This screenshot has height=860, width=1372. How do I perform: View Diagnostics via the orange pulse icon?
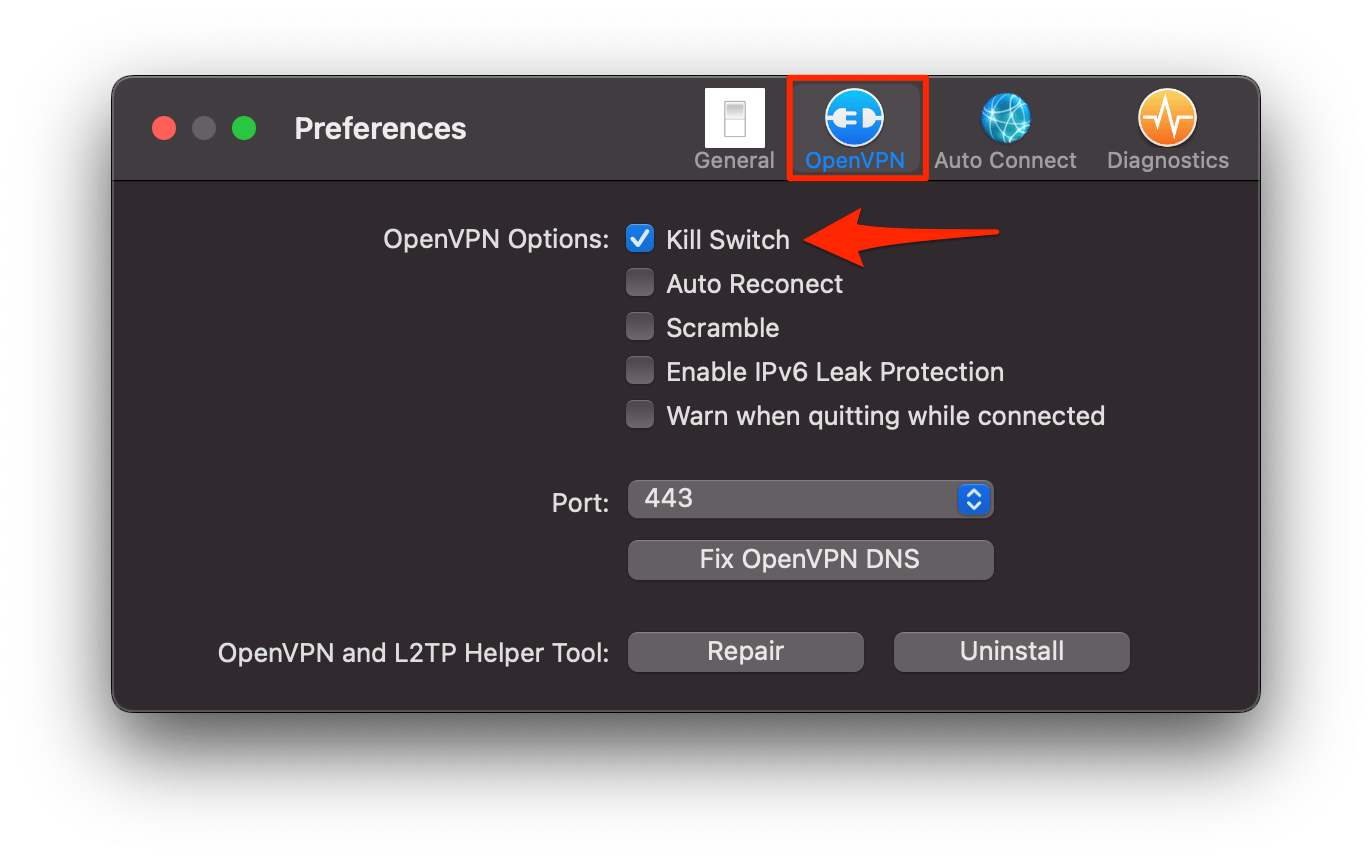point(1166,118)
